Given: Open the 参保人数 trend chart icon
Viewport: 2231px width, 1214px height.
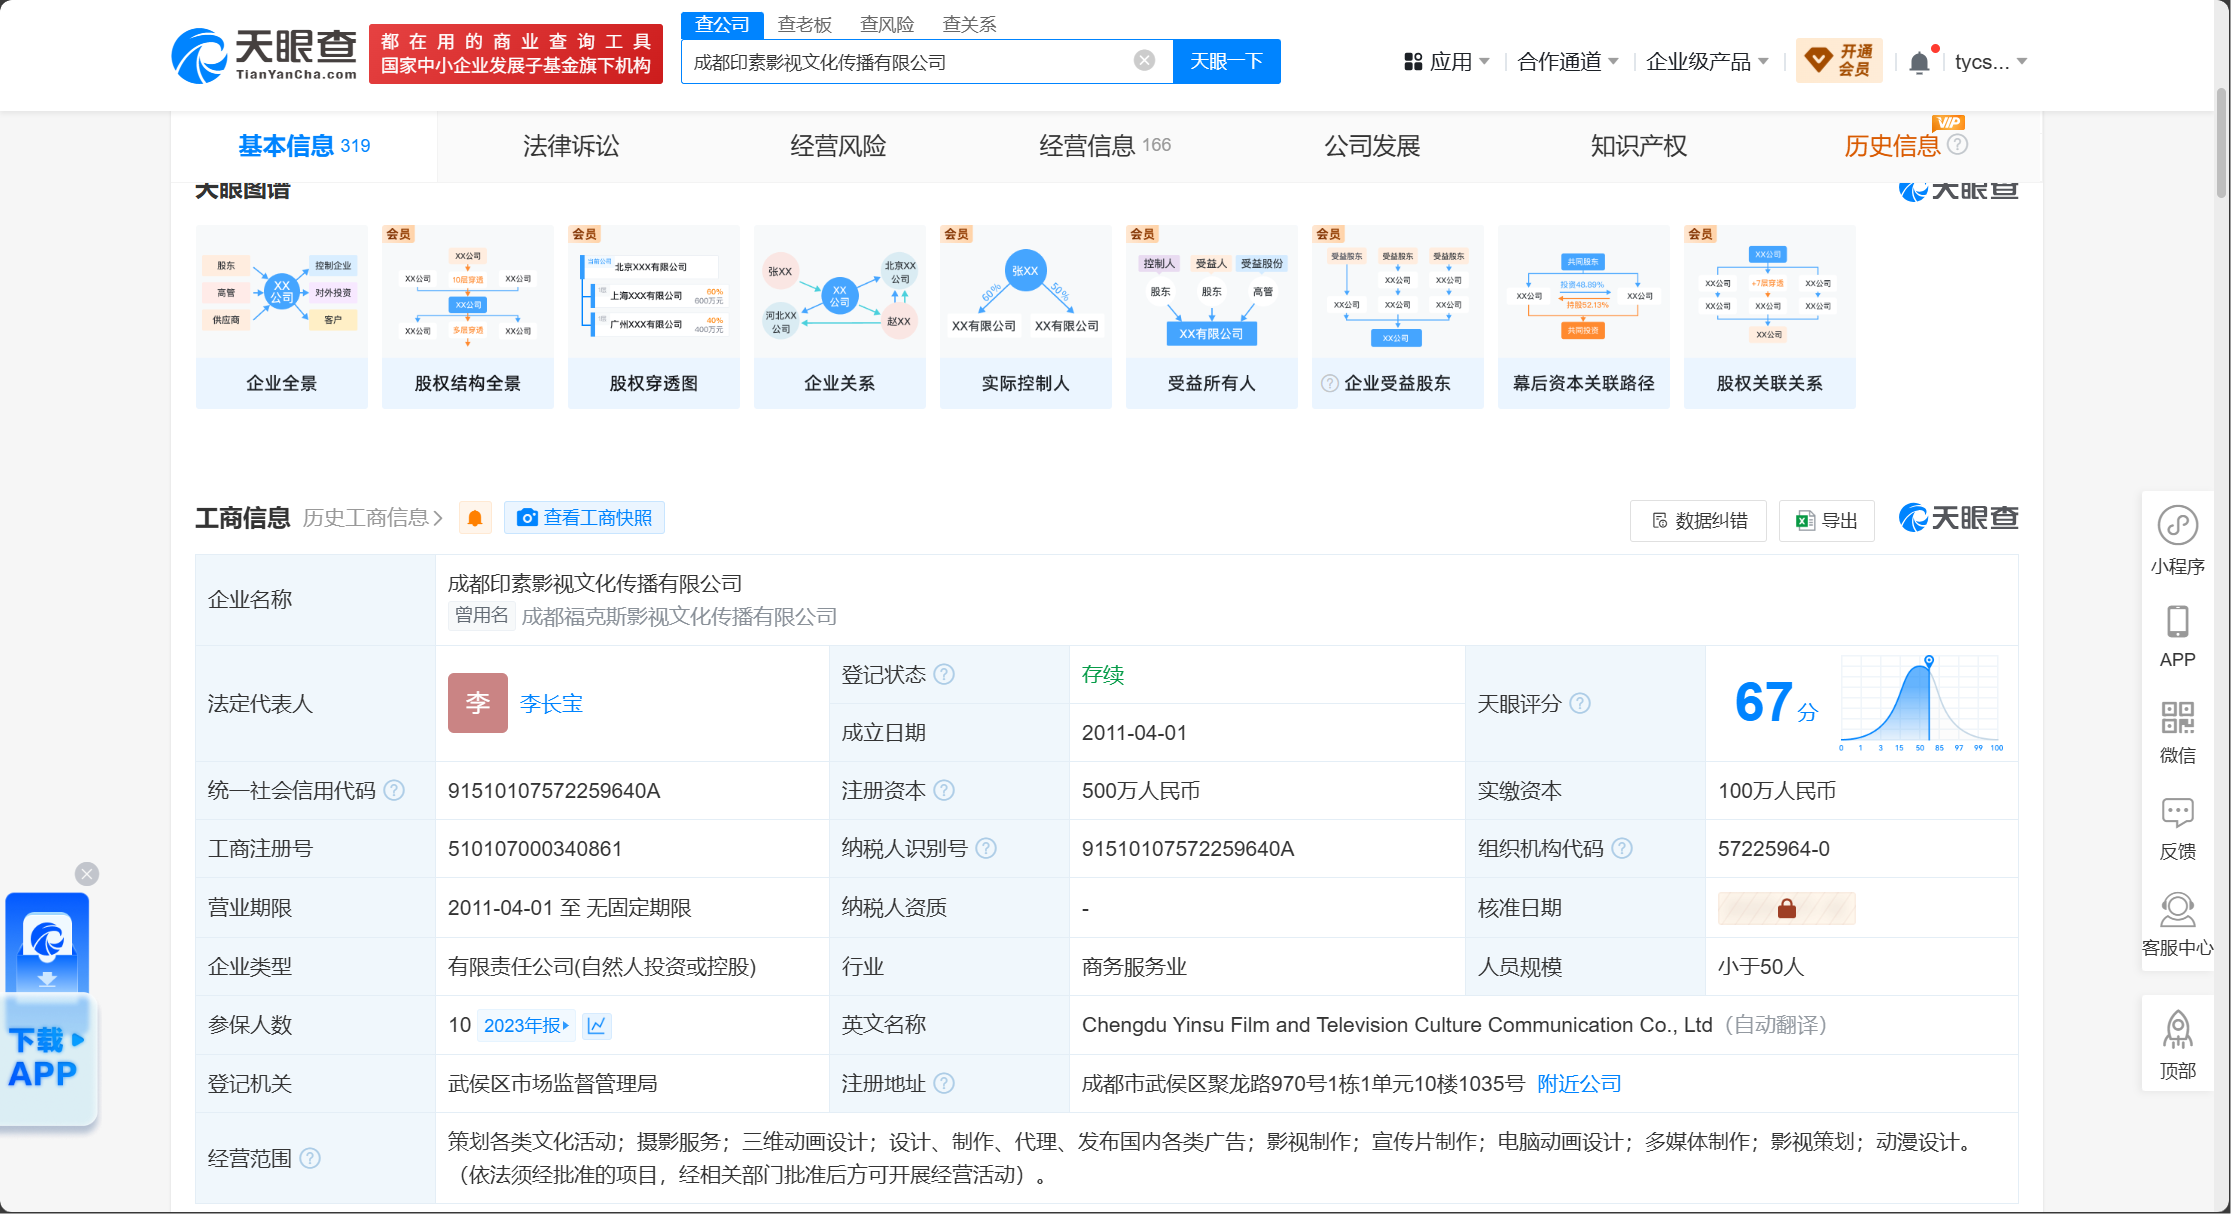Looking at the screenshot, I should pos(597,1025).
